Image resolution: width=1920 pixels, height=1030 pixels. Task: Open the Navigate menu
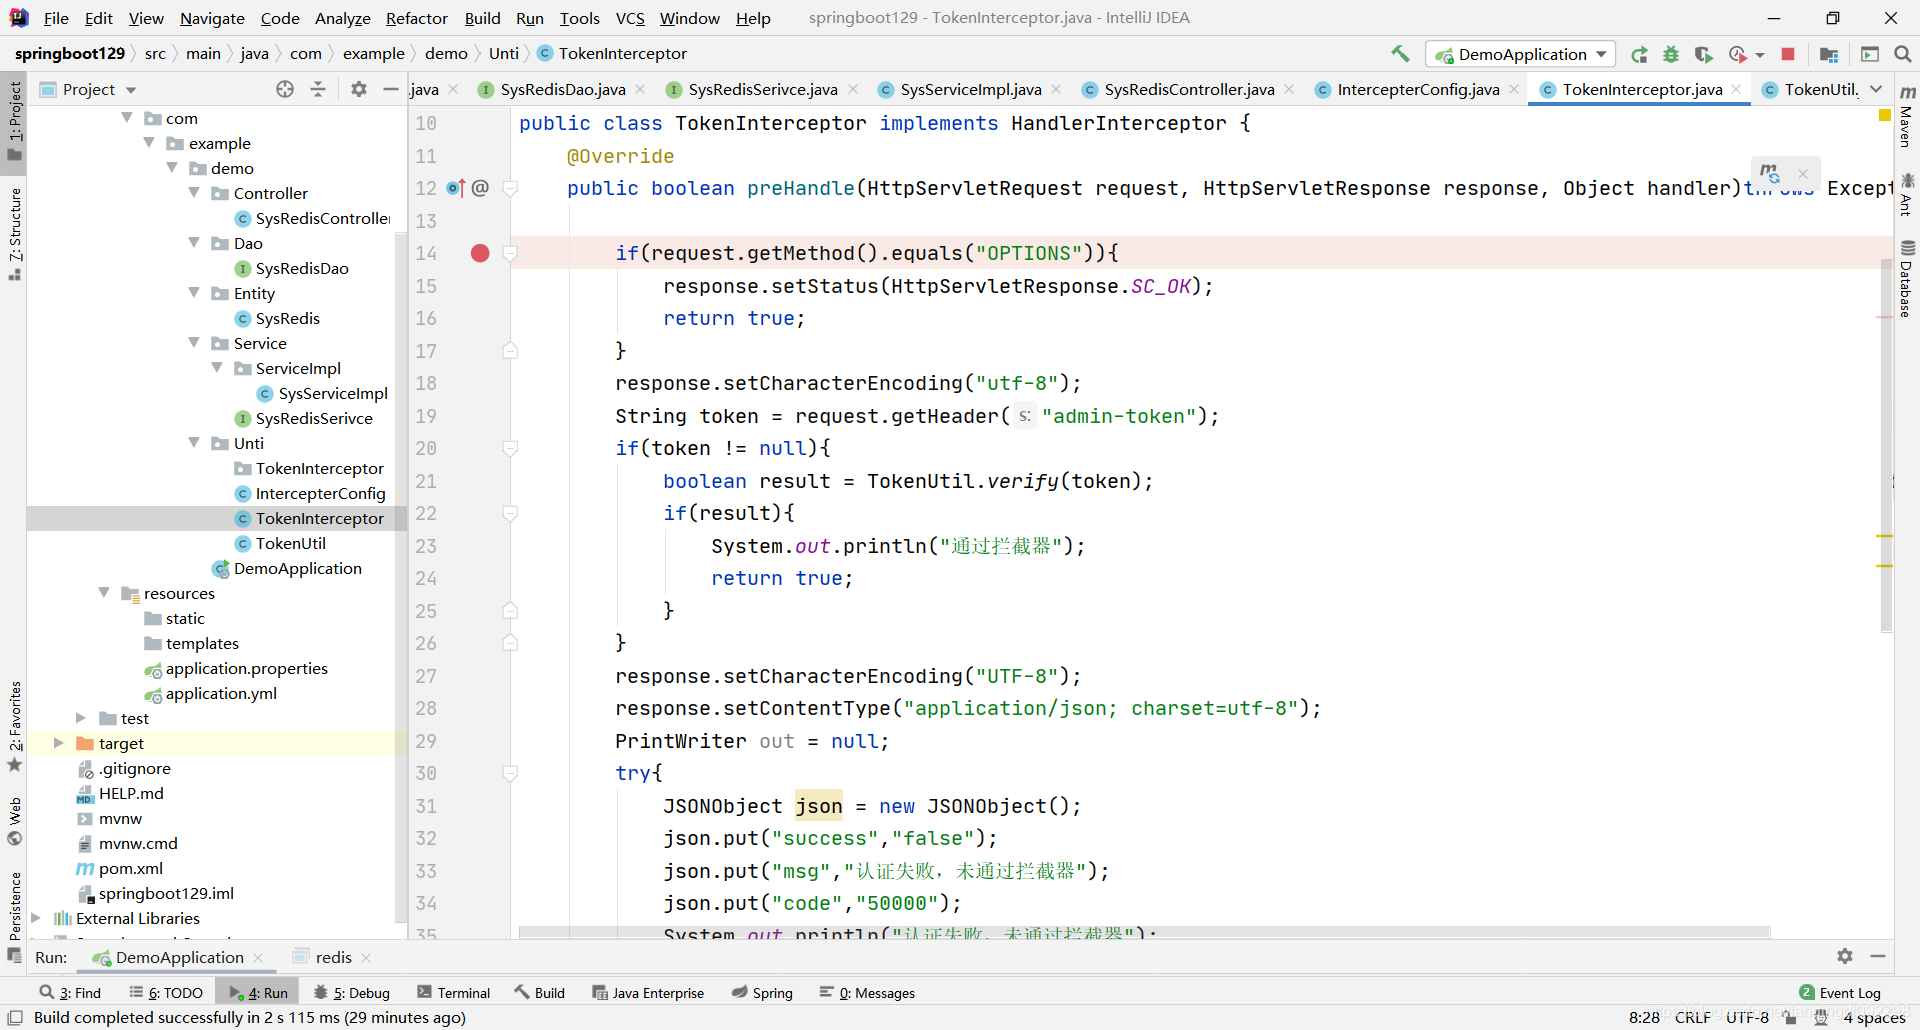[x=212, y=18]
